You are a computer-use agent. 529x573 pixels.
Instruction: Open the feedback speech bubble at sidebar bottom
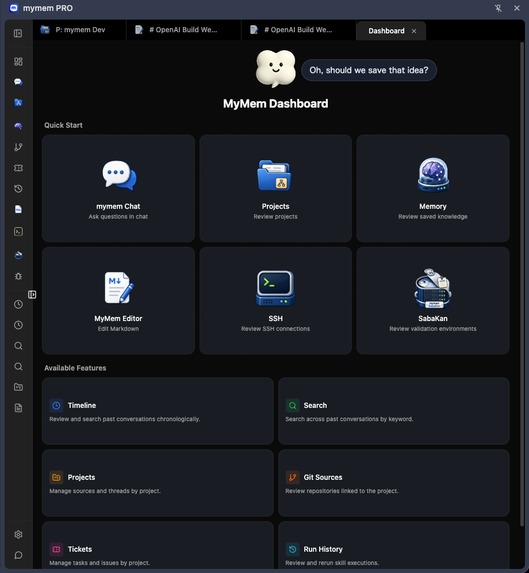[x=18, y=555]
